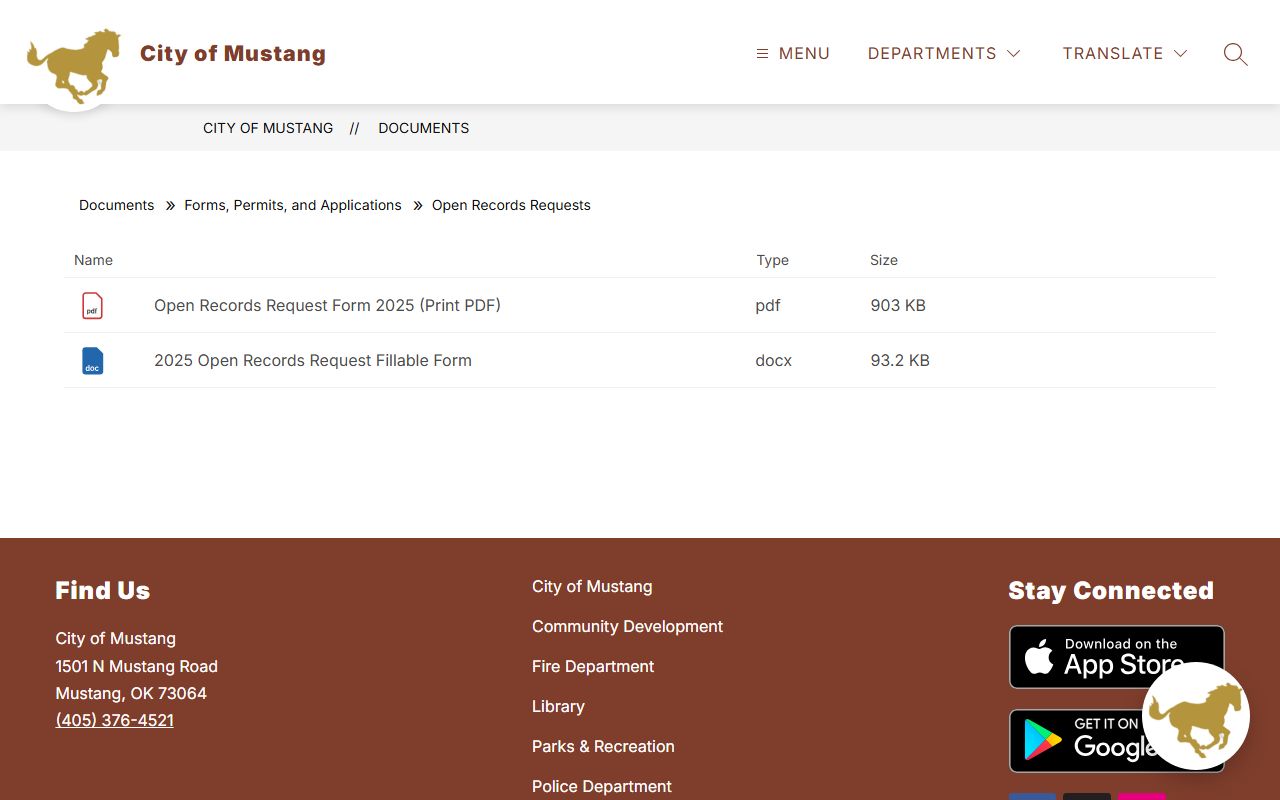This screenshot has width=1280, height=800.
Task: Click the Size column header
Action: pos(884,260)
